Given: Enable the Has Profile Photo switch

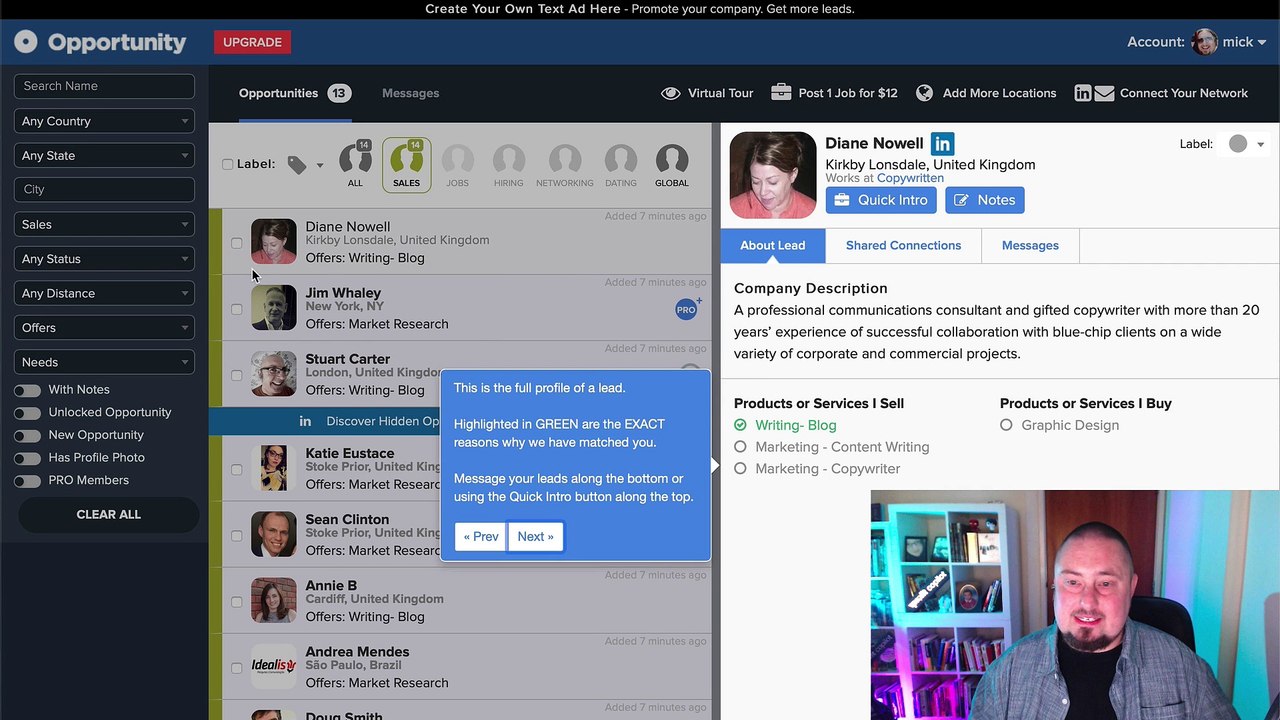Looking at the screenshot, I should coord(27,458).
